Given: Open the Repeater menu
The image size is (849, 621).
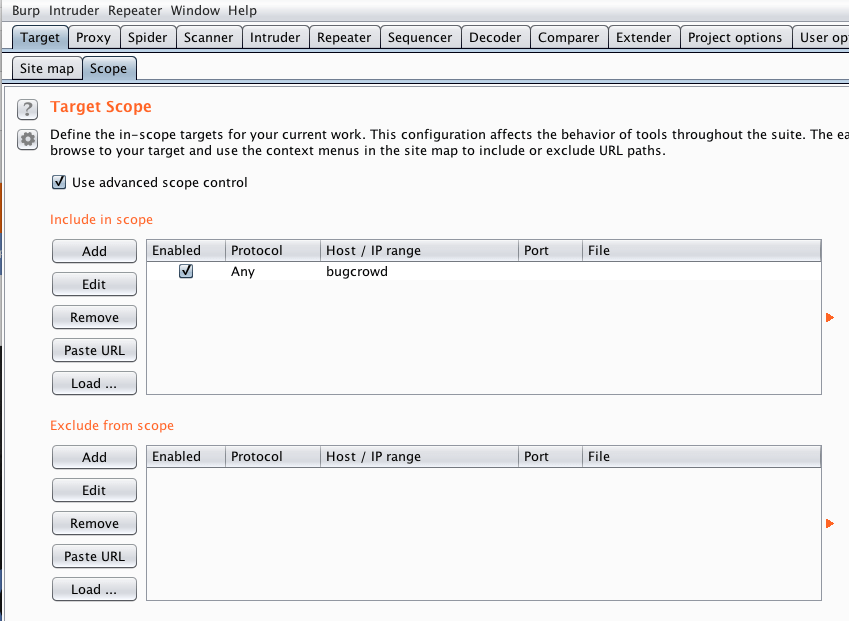Looking at the screenshot, I should (x=135, y=10).
